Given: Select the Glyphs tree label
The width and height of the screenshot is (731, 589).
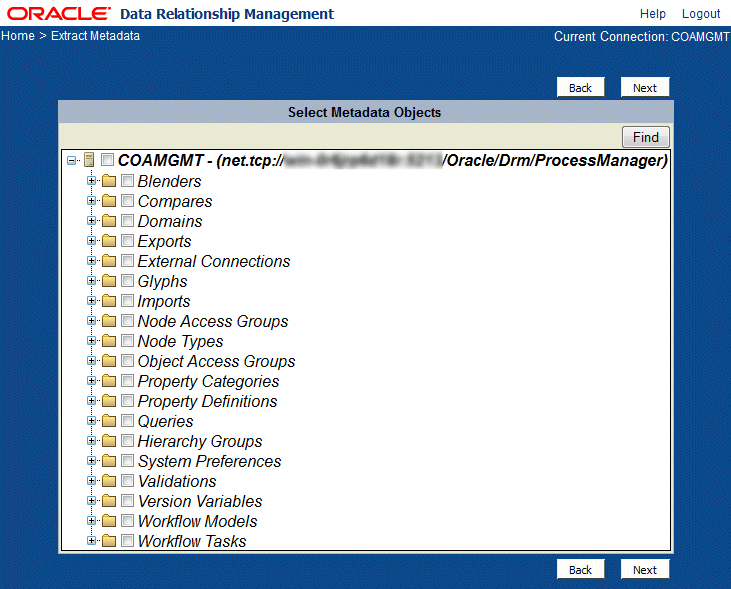Looking at the screenshot, I should 162,281.
